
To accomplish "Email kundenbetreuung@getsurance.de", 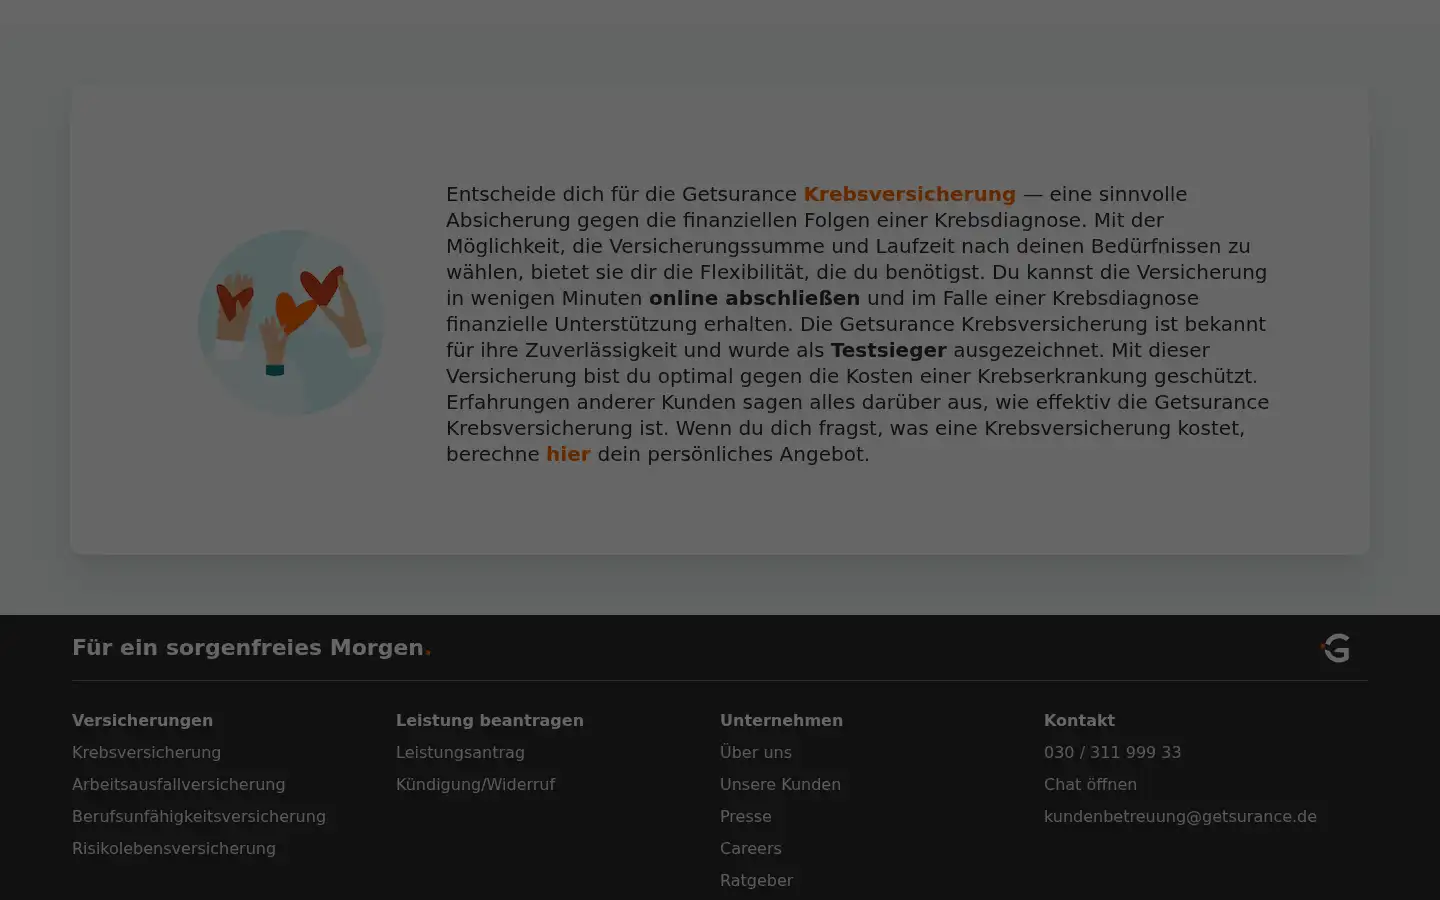I will click(x=1180, y=816).
